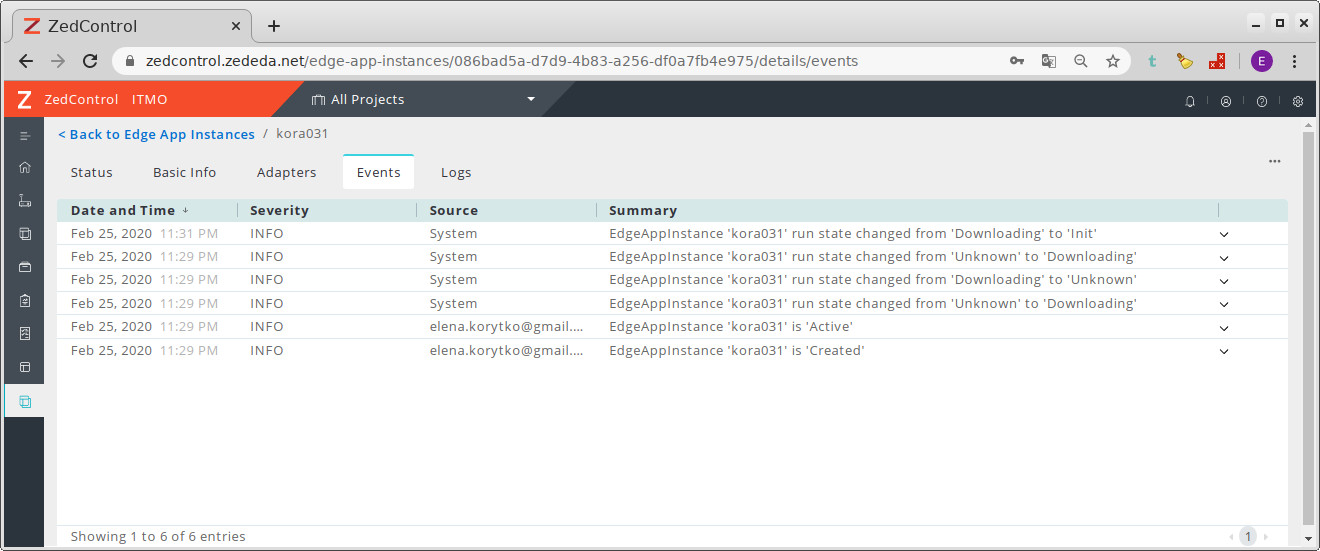Expand the 'Downloading' to 'Init' event row
The image size is (1320, 551).
coord(1223,234)
